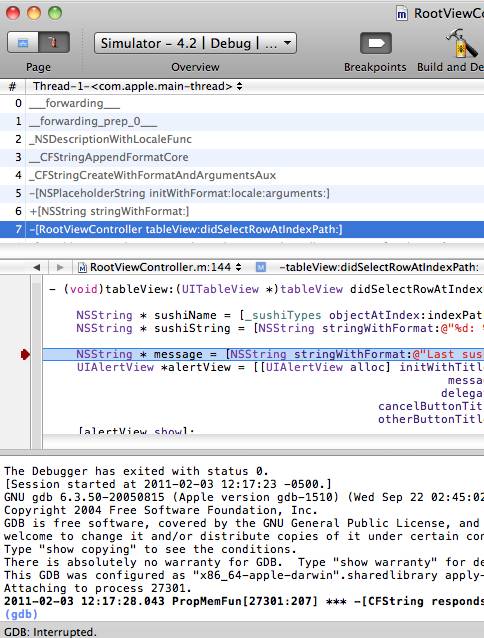
Task: Click the yellow minimize window button
Action: [34, 13]
